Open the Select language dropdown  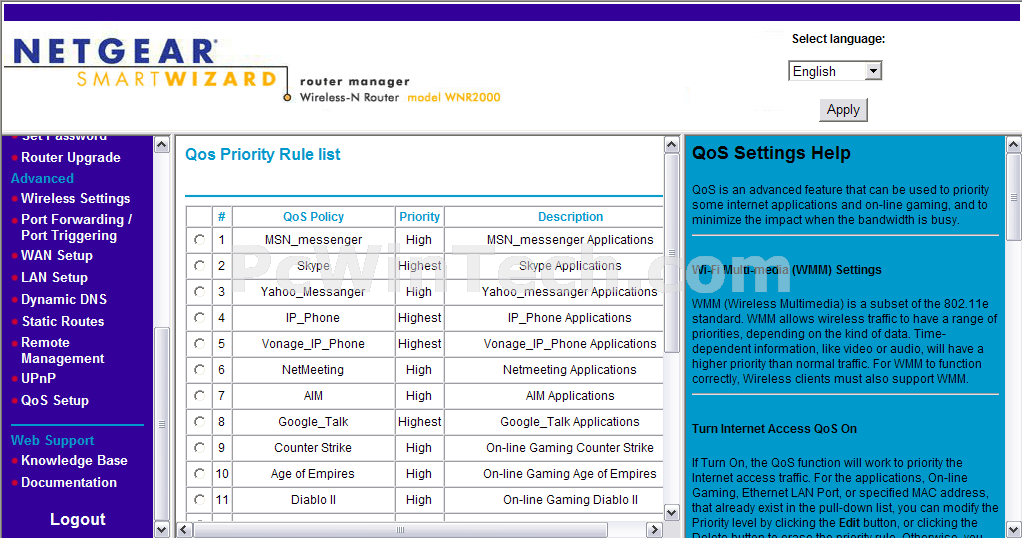tap(835, 71)
